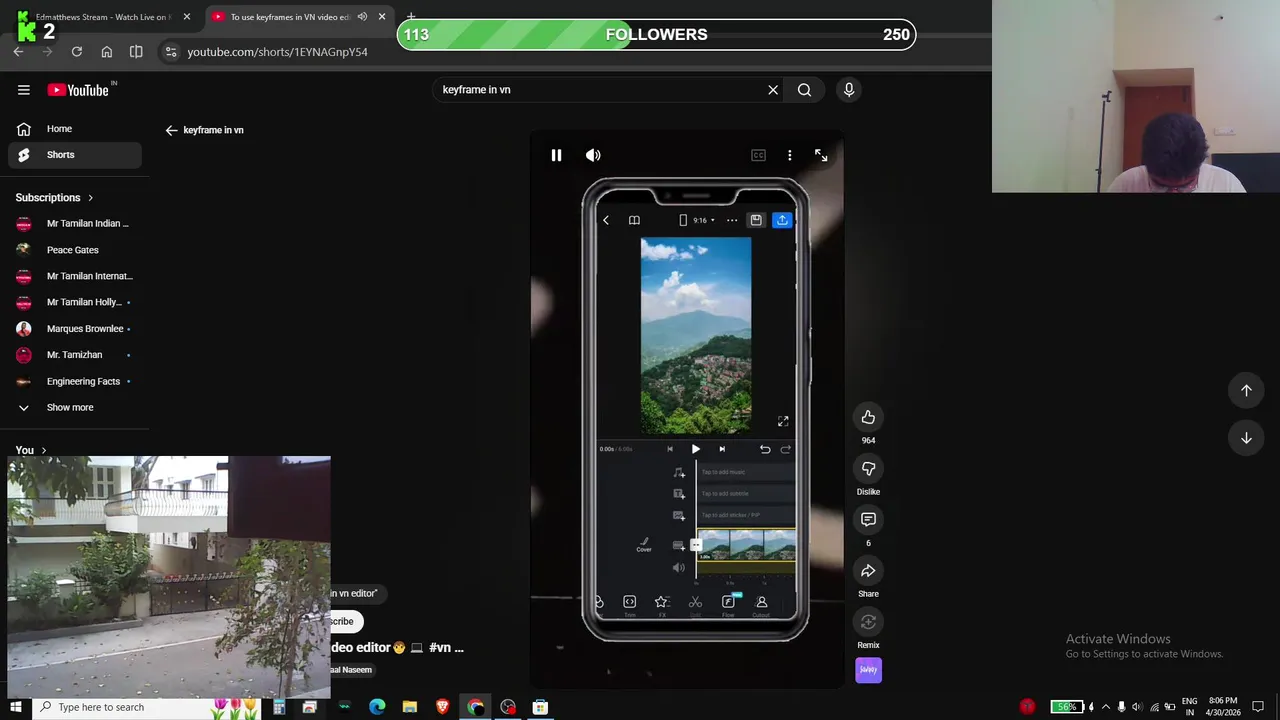Image resolution: width=1280 pixels, height=720 pixels.
Task: Click the back arrow next to keyframe in vn
Action: 171,130
